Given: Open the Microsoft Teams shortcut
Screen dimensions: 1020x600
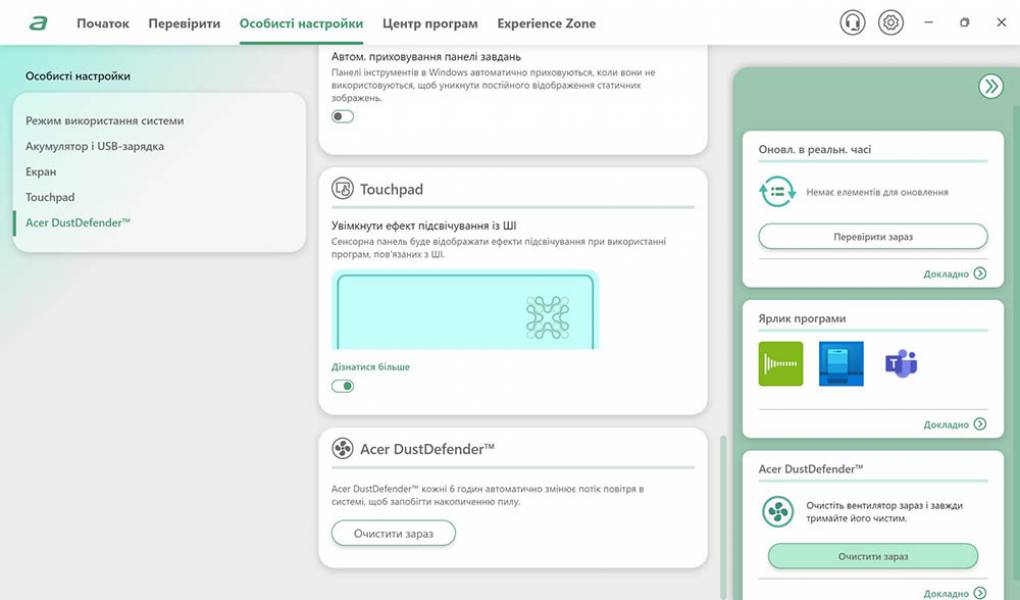Looking at the screenshot, I should click(901, 364).
